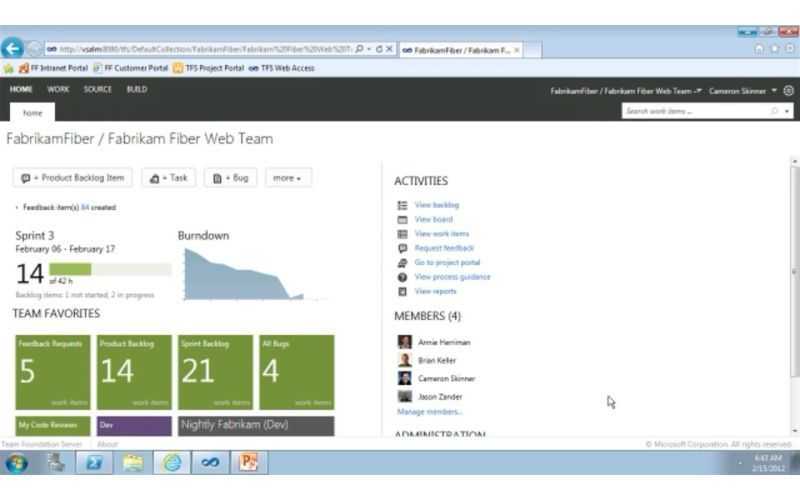Click Brian Keller's avatar picture
The height and width of the screenshot is (500, 800).
pos(405,360)
